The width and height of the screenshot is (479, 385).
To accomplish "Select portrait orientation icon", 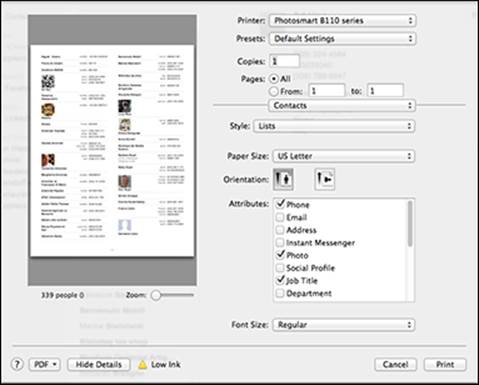I will (x=283, y=179).
